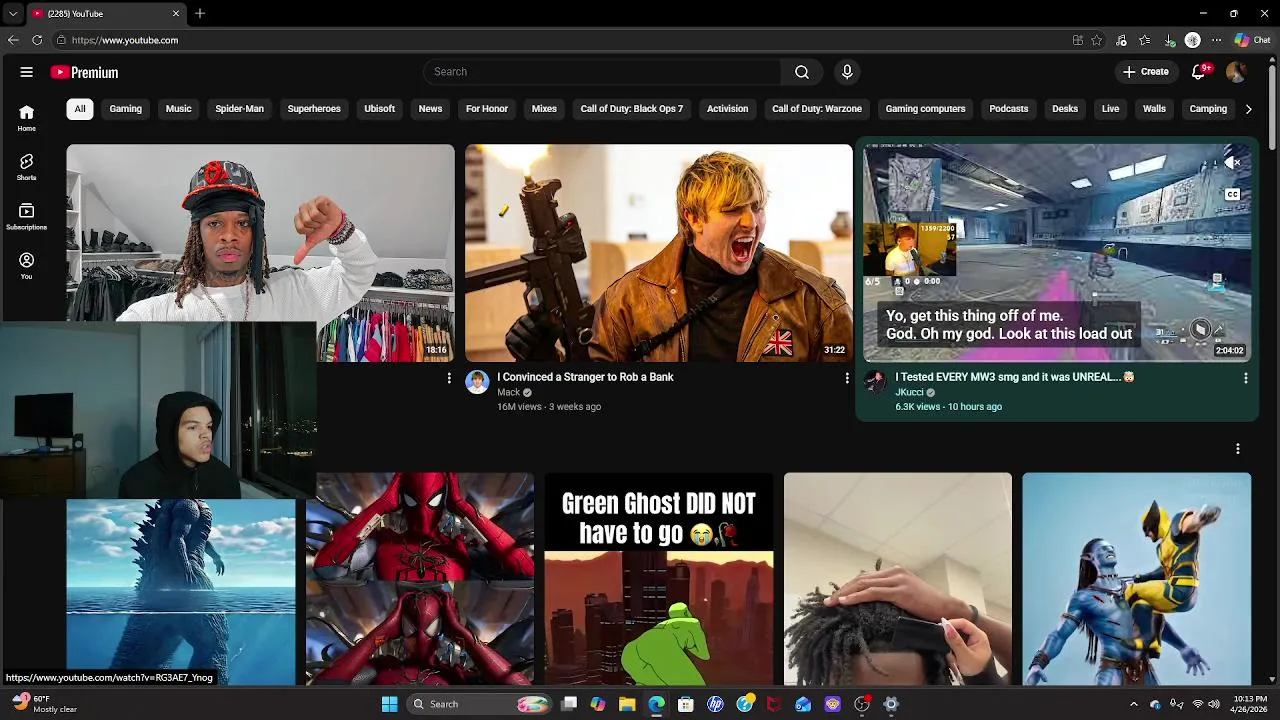
Task: Open the I Tested EVERY MW3 smg video title
Action: pos(1014,377)
